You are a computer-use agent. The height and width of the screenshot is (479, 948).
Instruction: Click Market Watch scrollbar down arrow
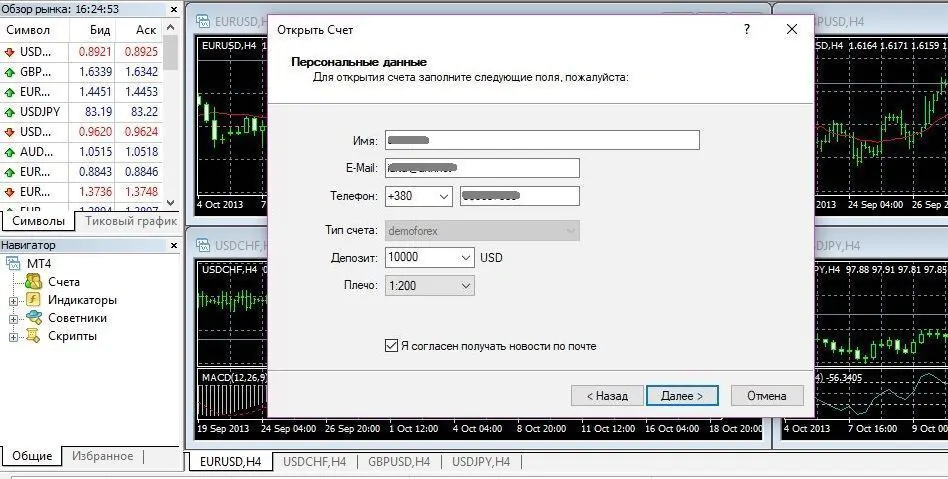[170, 203]
